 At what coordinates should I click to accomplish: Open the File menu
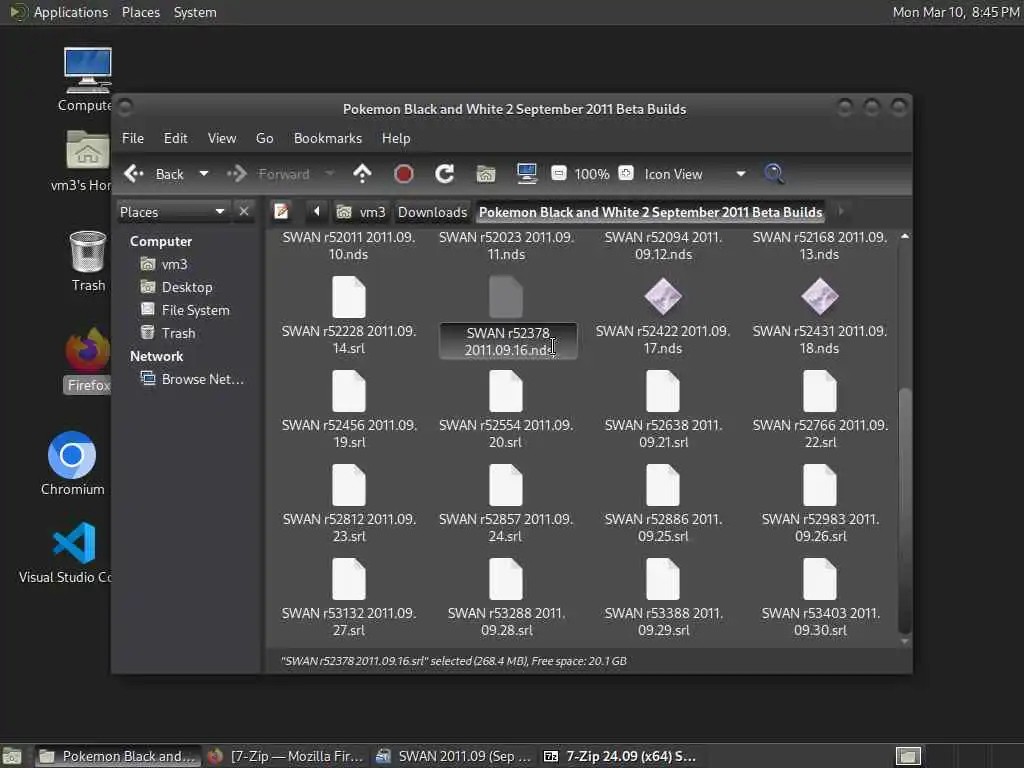pos(133,138)
